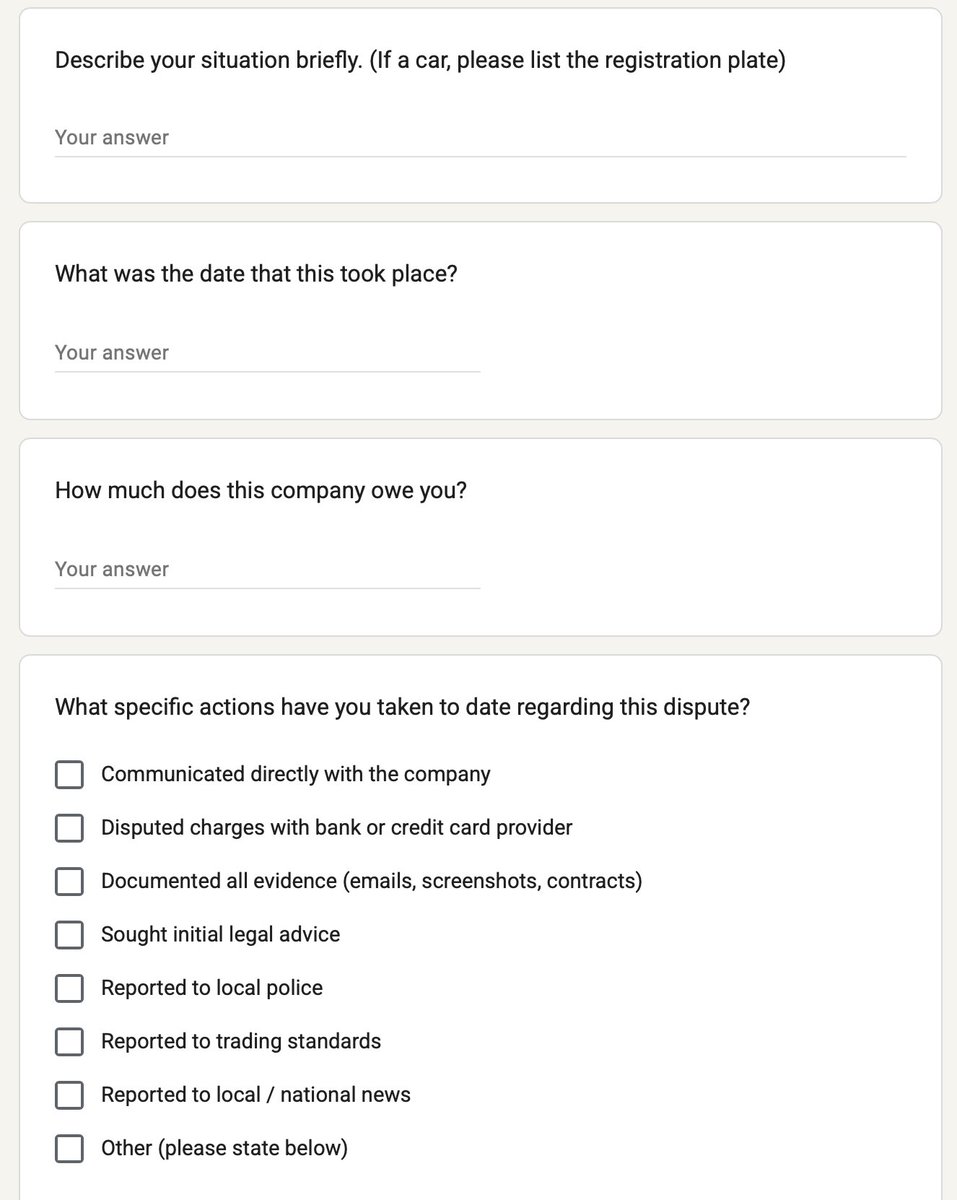
Task: Click the label text 'Reported to trading standards'
Action: [x=241, y=1041]
